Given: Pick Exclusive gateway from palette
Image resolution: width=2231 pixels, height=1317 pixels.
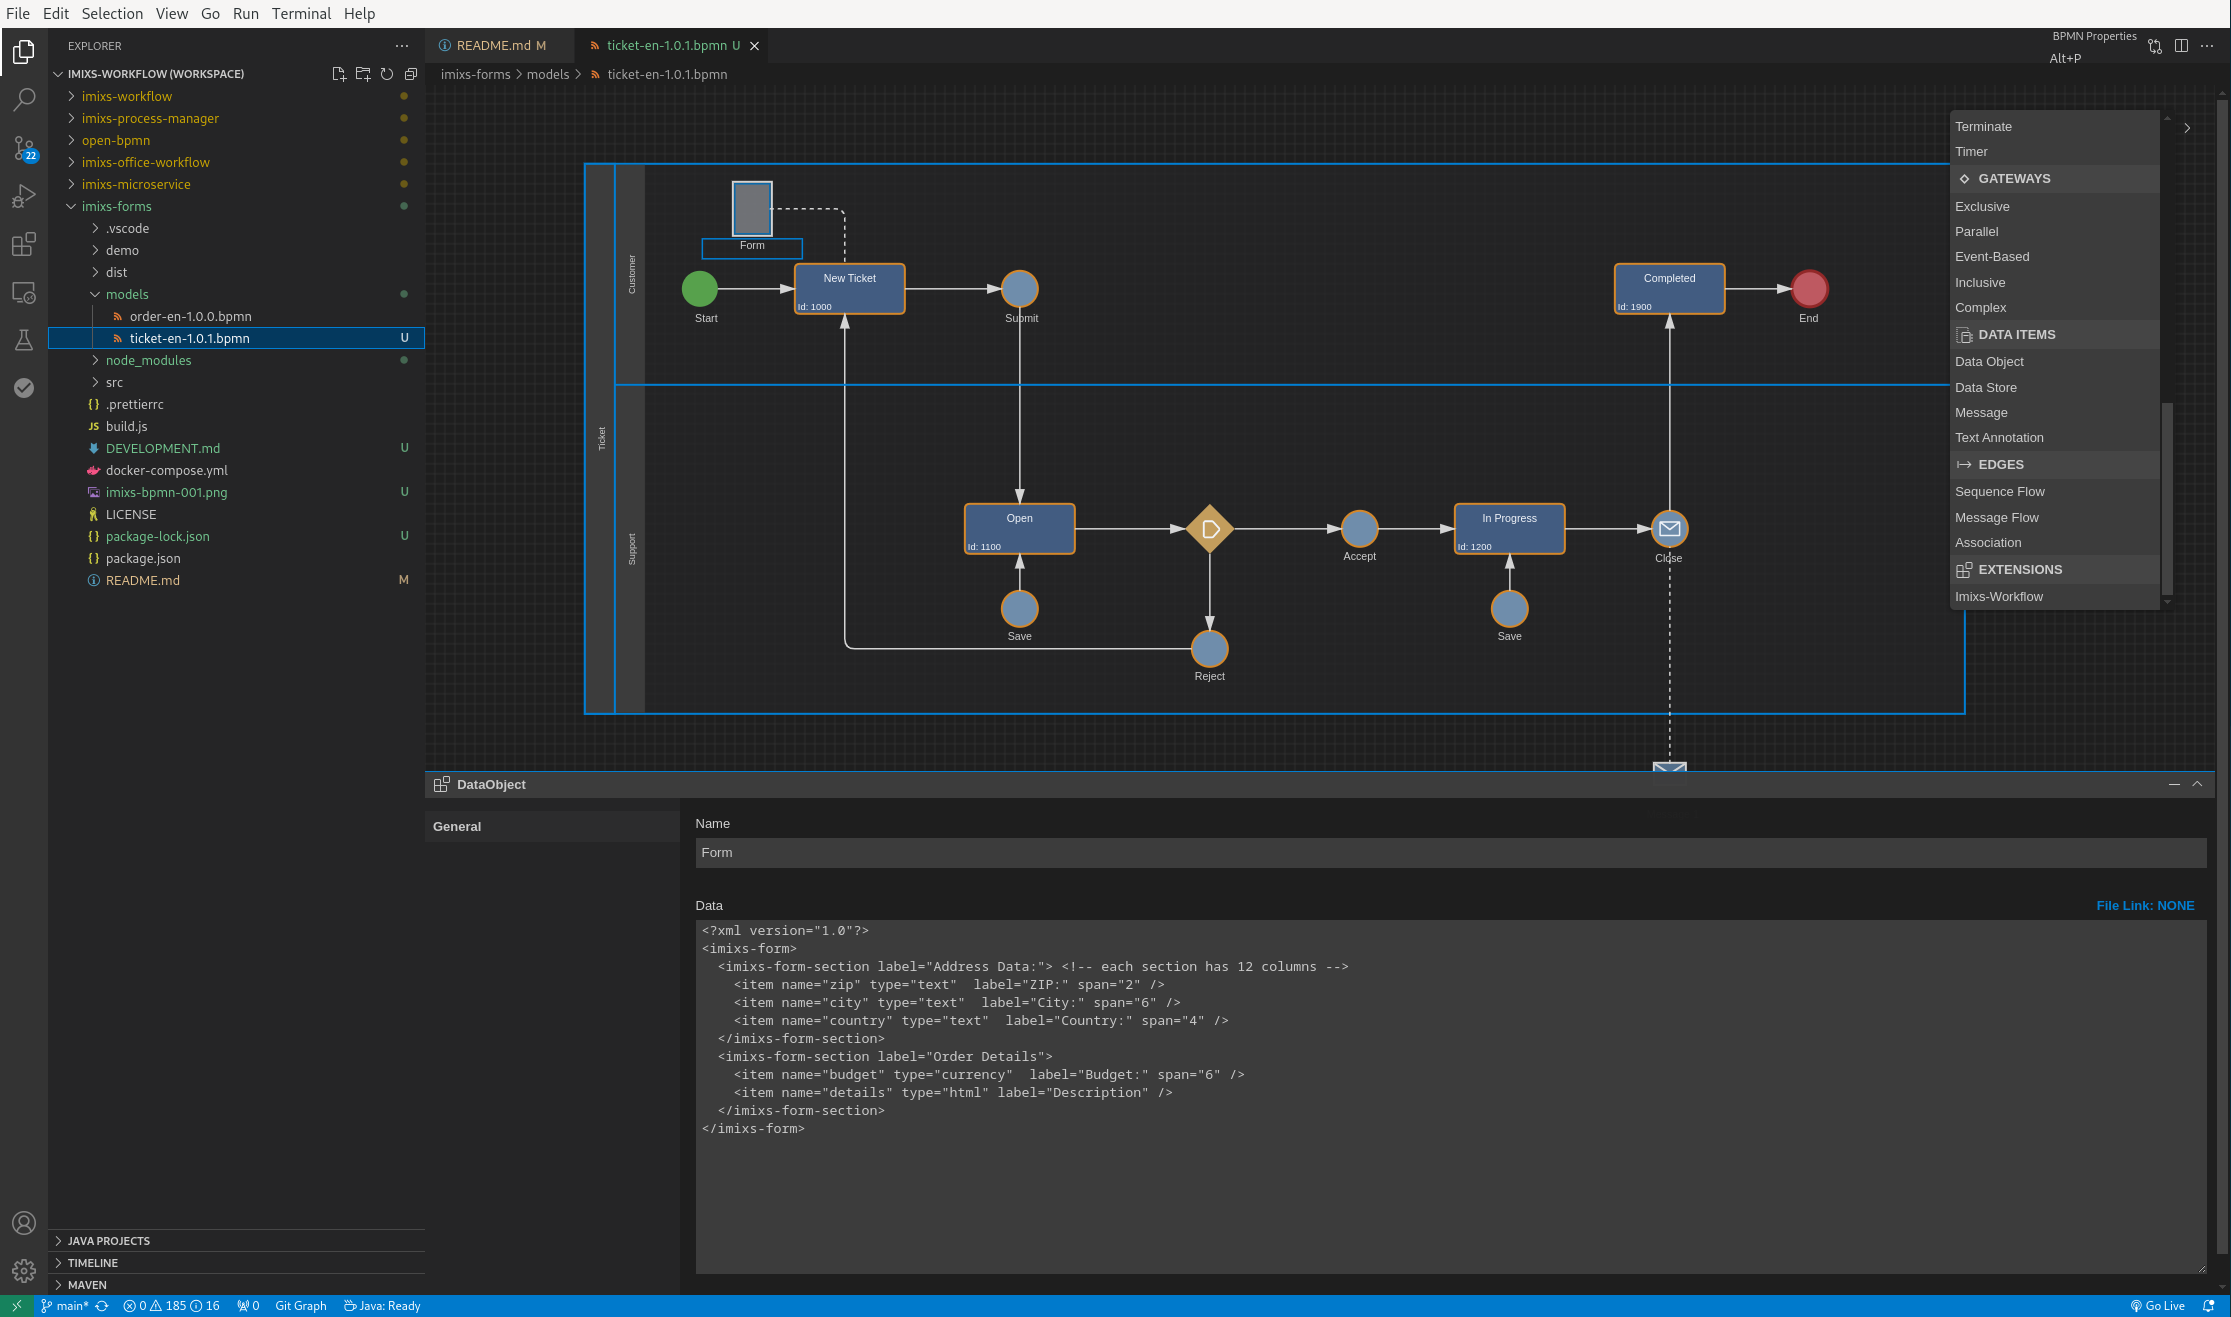Looking at the screenshot, I should click(1982, 207).
